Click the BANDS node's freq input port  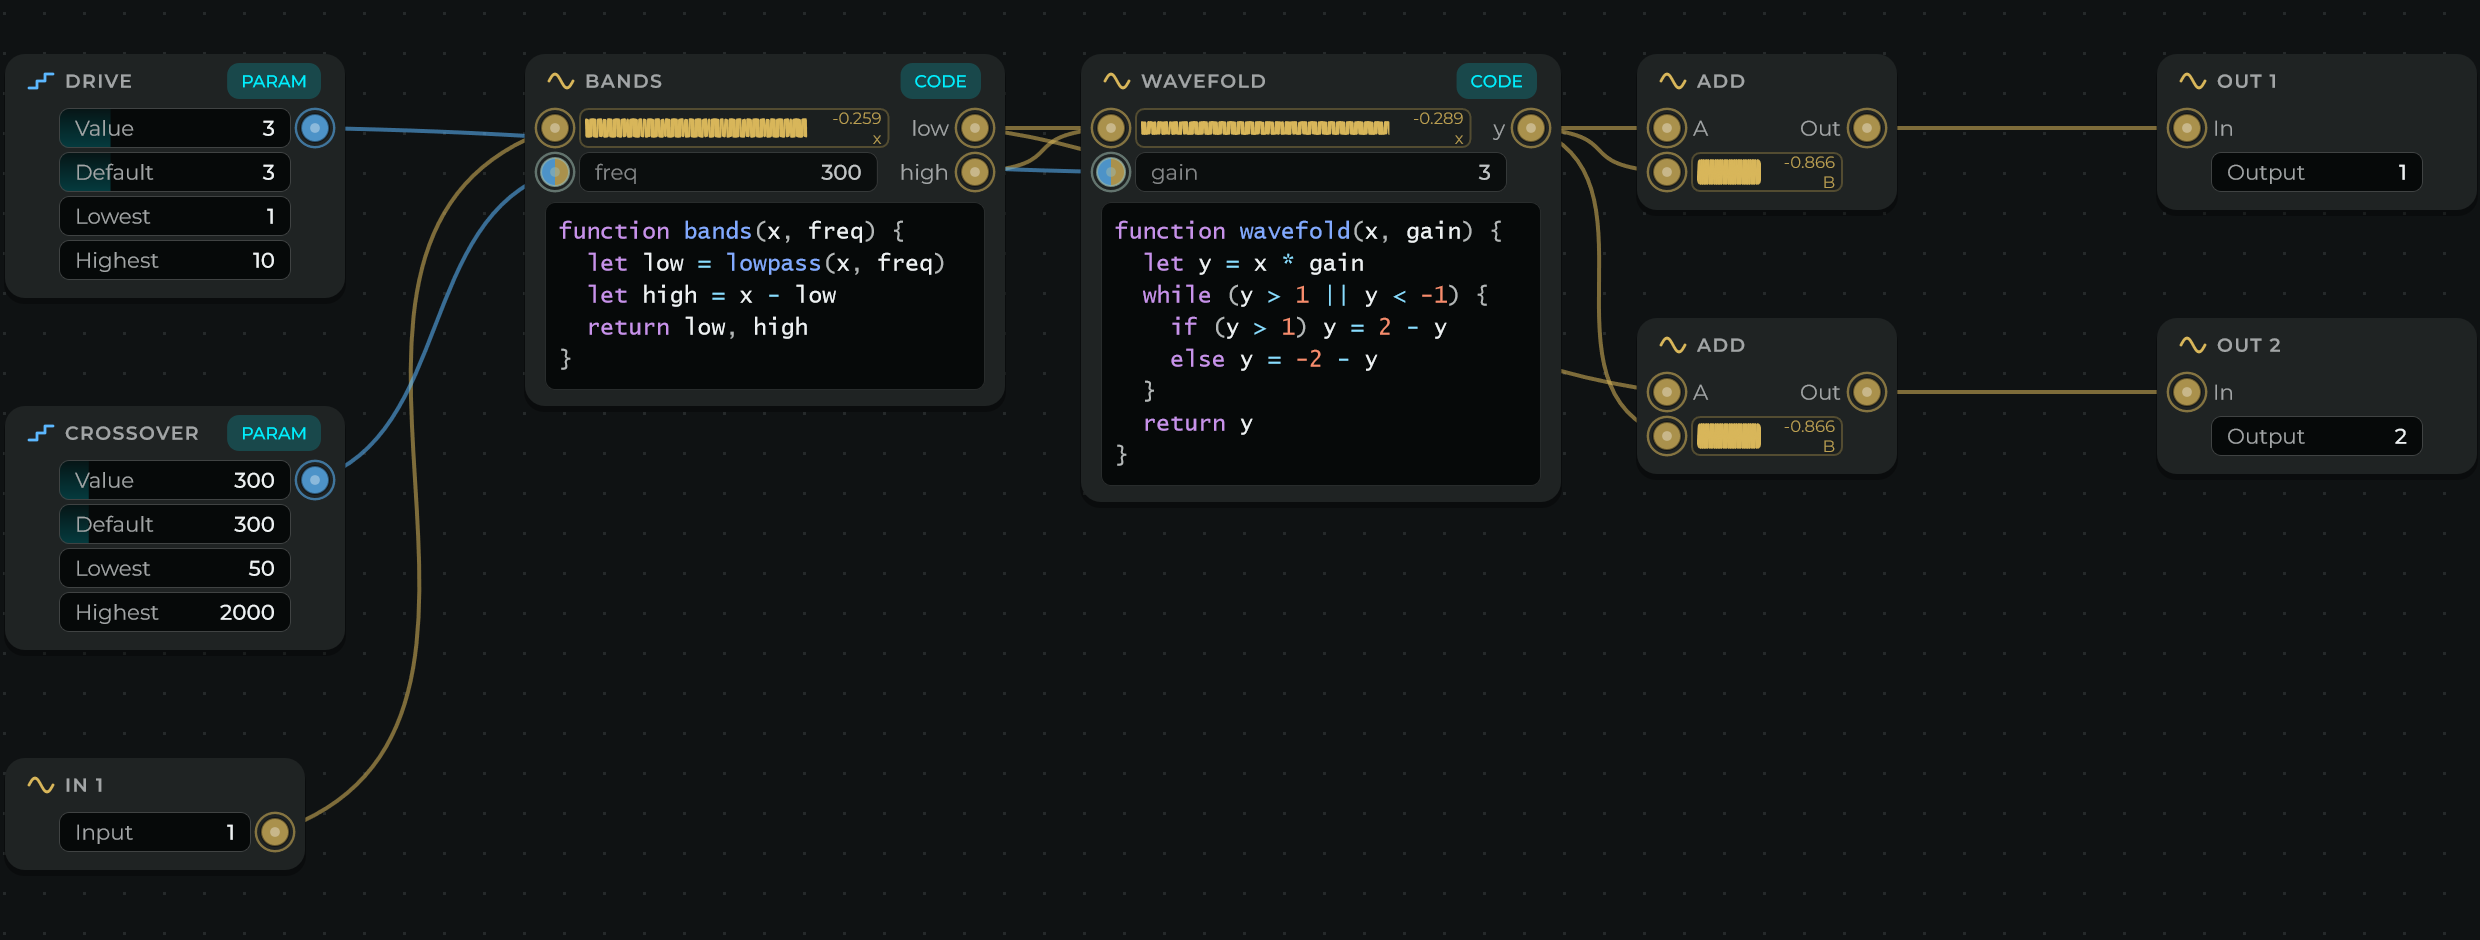(555, 172)
